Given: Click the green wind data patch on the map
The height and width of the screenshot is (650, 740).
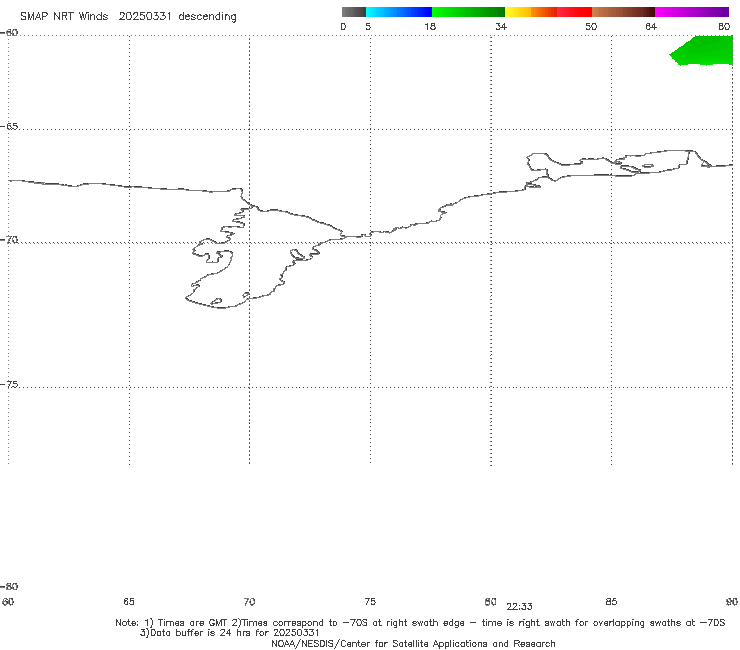Looking at the screenshot, I should (x=703, y=50).
